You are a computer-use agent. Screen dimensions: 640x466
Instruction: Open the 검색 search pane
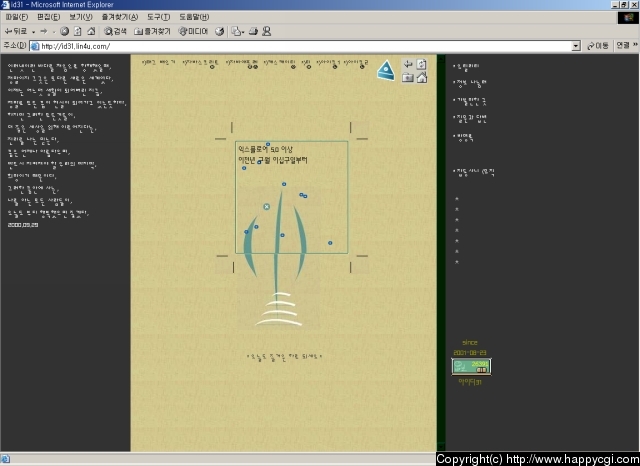116,31
